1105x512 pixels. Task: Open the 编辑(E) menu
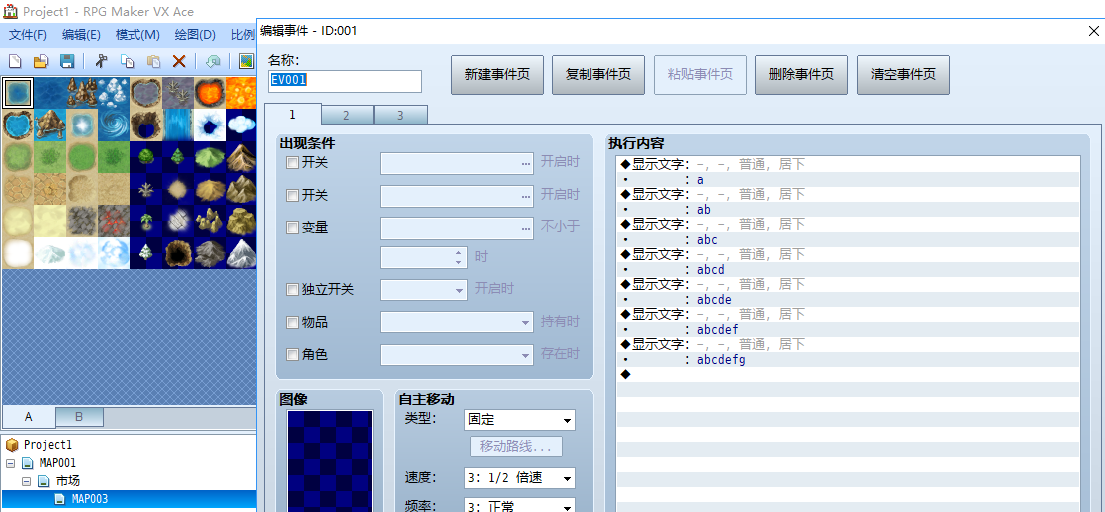82,35
